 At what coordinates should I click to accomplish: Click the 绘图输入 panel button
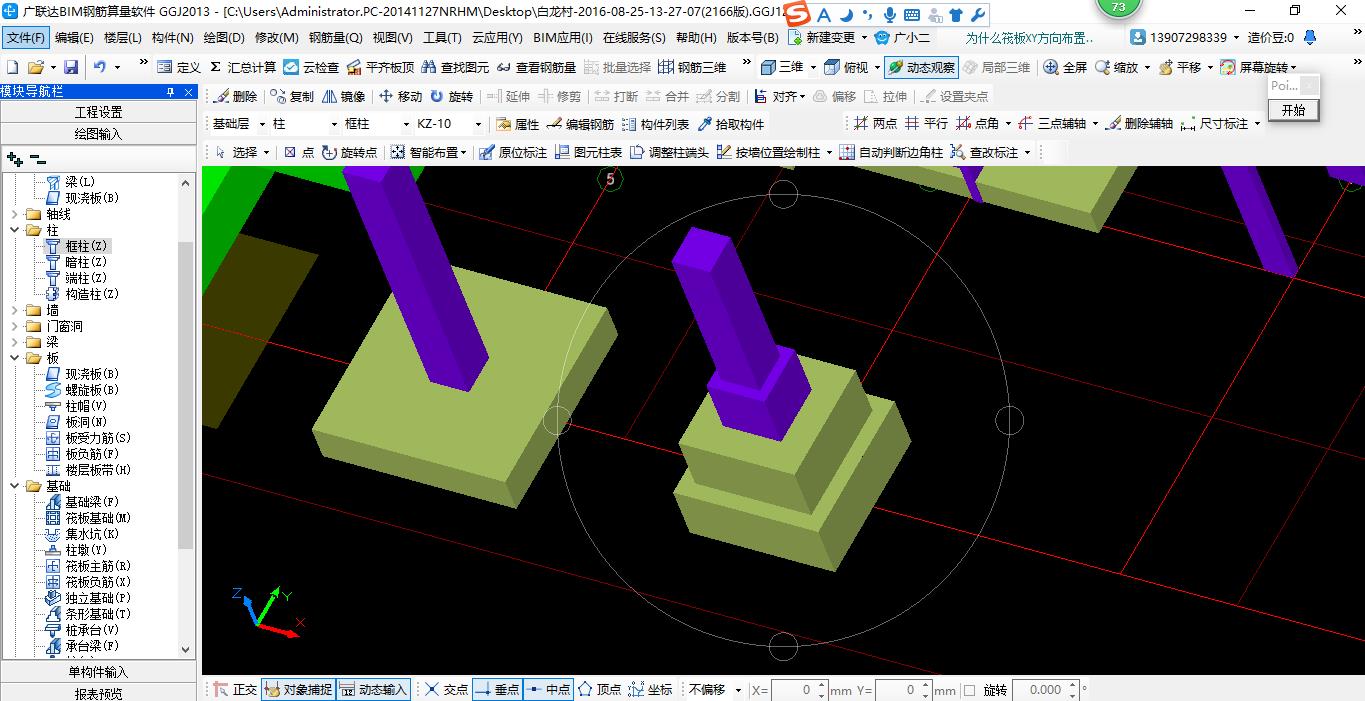click(99, 133)
